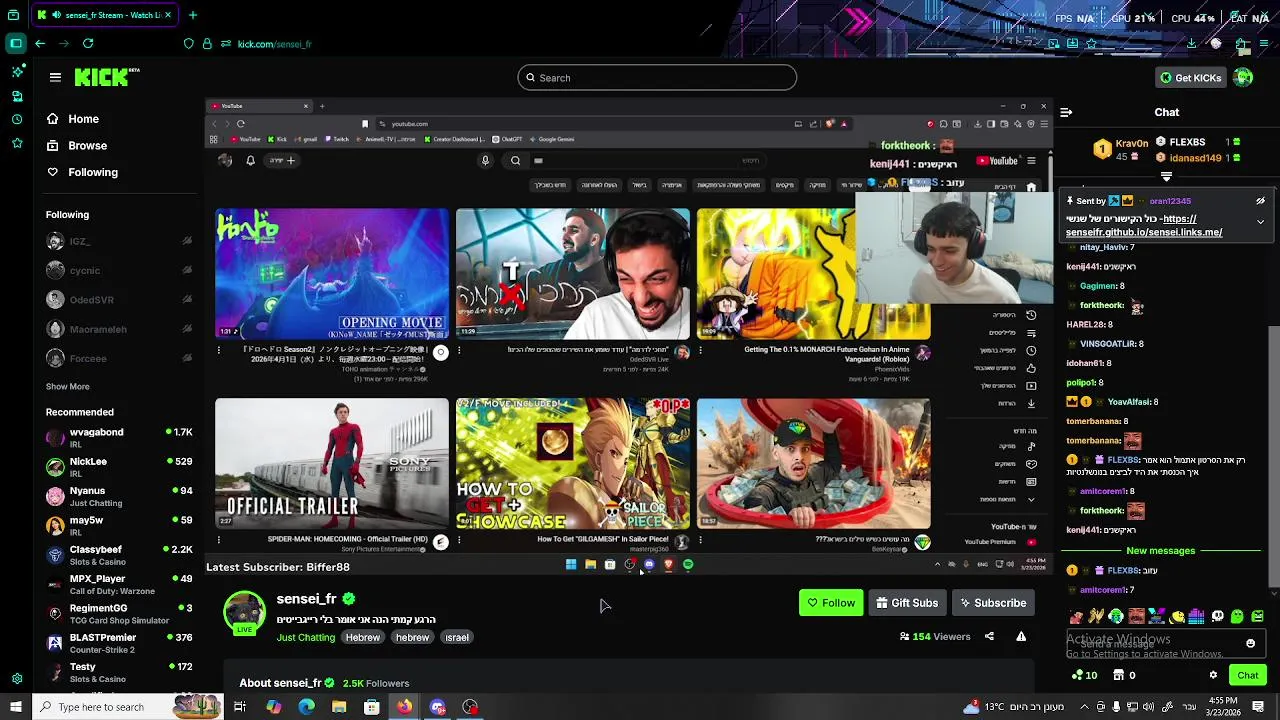Open site lock security info

tap(207, 44)
